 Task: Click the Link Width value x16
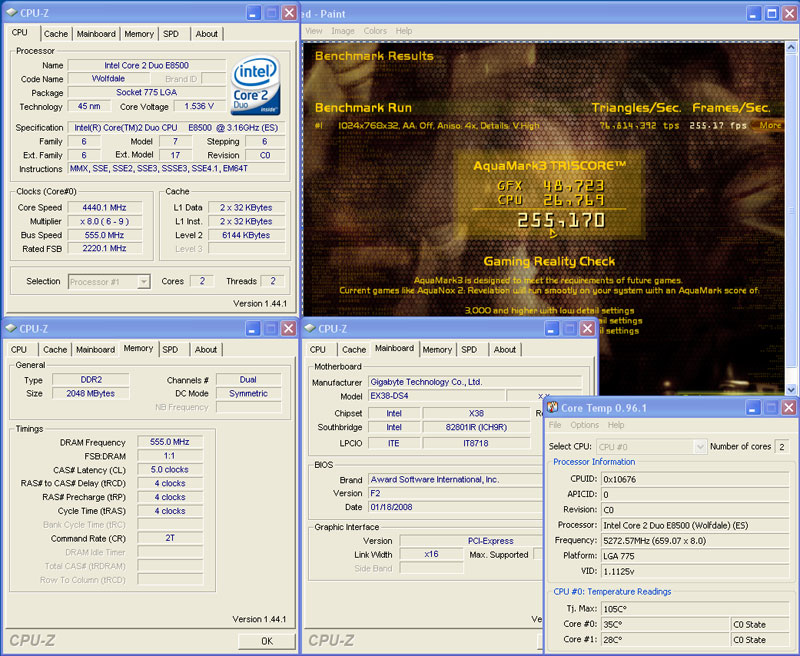(x=431, y=554)
